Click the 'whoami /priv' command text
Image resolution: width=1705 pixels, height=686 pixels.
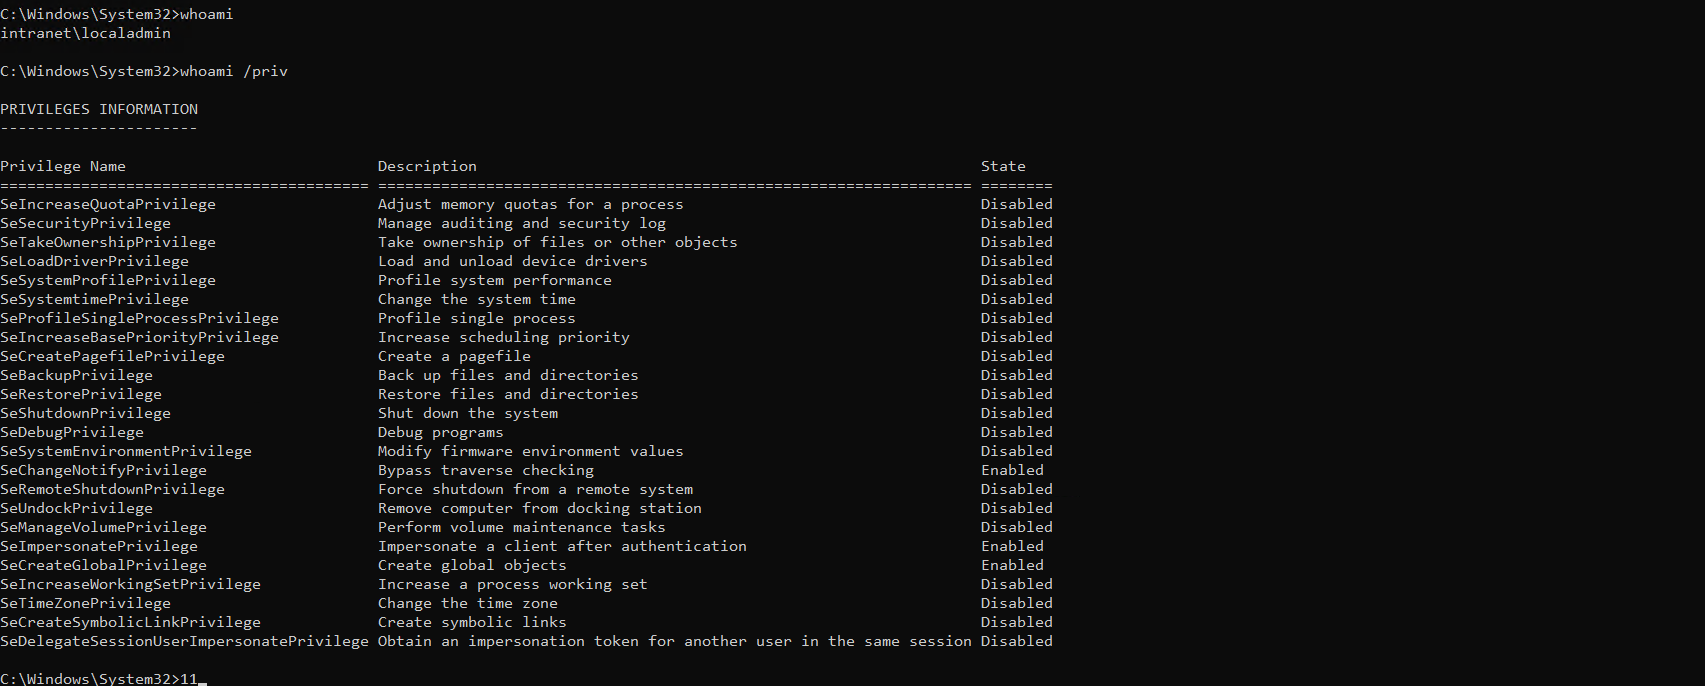click(234, 71)
